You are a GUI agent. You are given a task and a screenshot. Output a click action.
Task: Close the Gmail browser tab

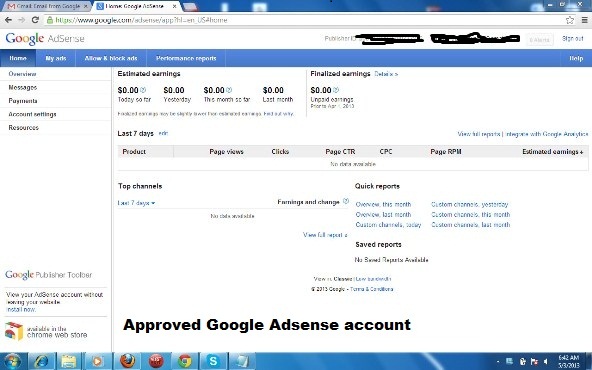point(86,6)
